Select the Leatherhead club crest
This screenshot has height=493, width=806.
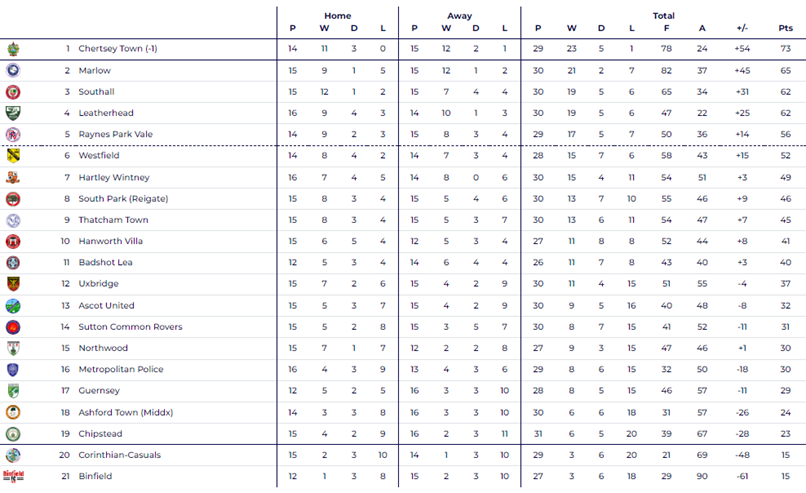click(13, 113)
